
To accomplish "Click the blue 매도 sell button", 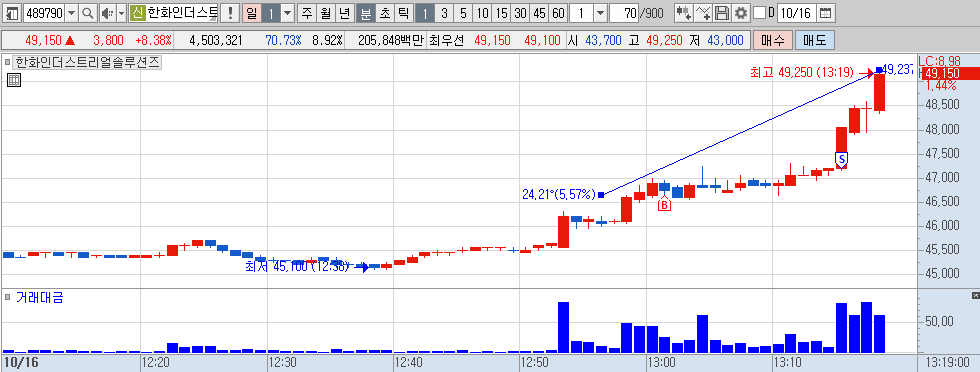I will (x=814, y=41).
